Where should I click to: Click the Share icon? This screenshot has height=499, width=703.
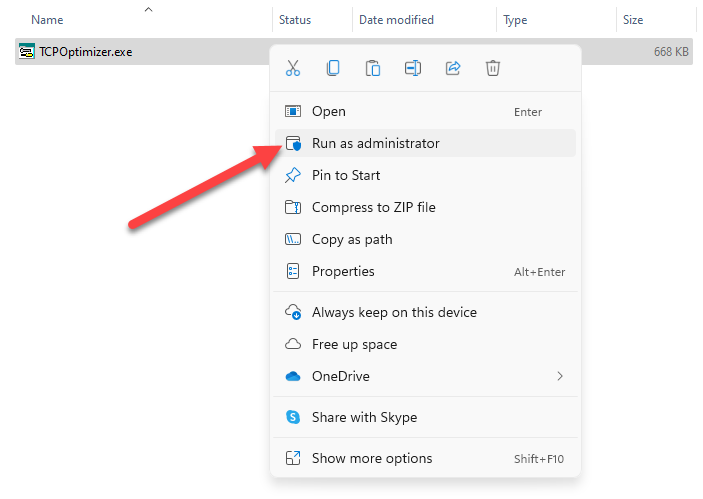pos(453,68)
